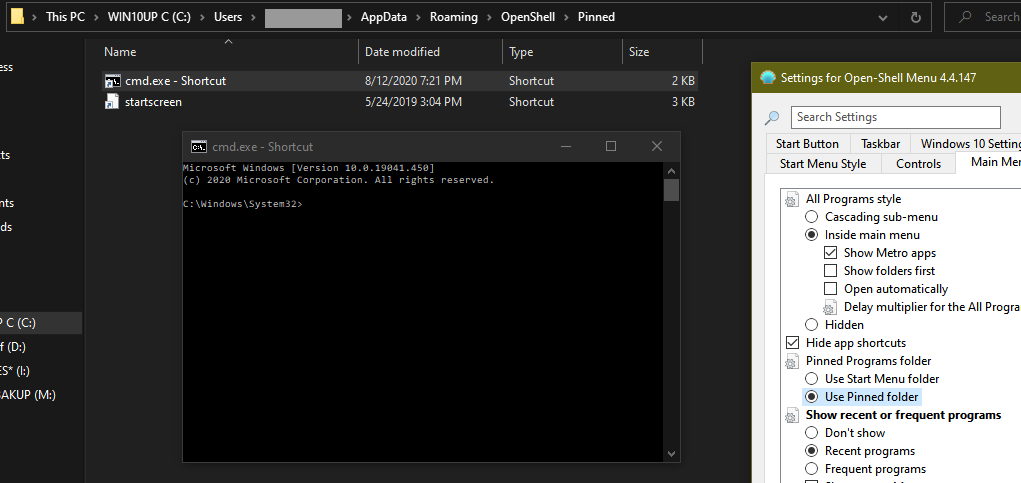1021x483 pixels.
Task: Toggle Show Metro apps checkbox
Action: pos(830,253)
